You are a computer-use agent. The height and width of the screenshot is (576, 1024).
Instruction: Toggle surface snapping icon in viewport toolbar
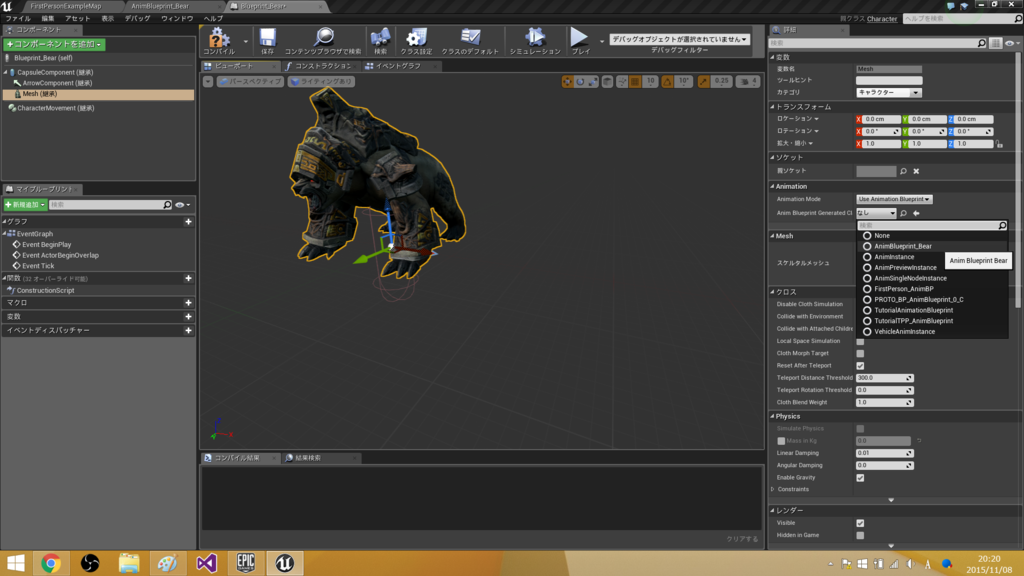click(x=622, y=82)
